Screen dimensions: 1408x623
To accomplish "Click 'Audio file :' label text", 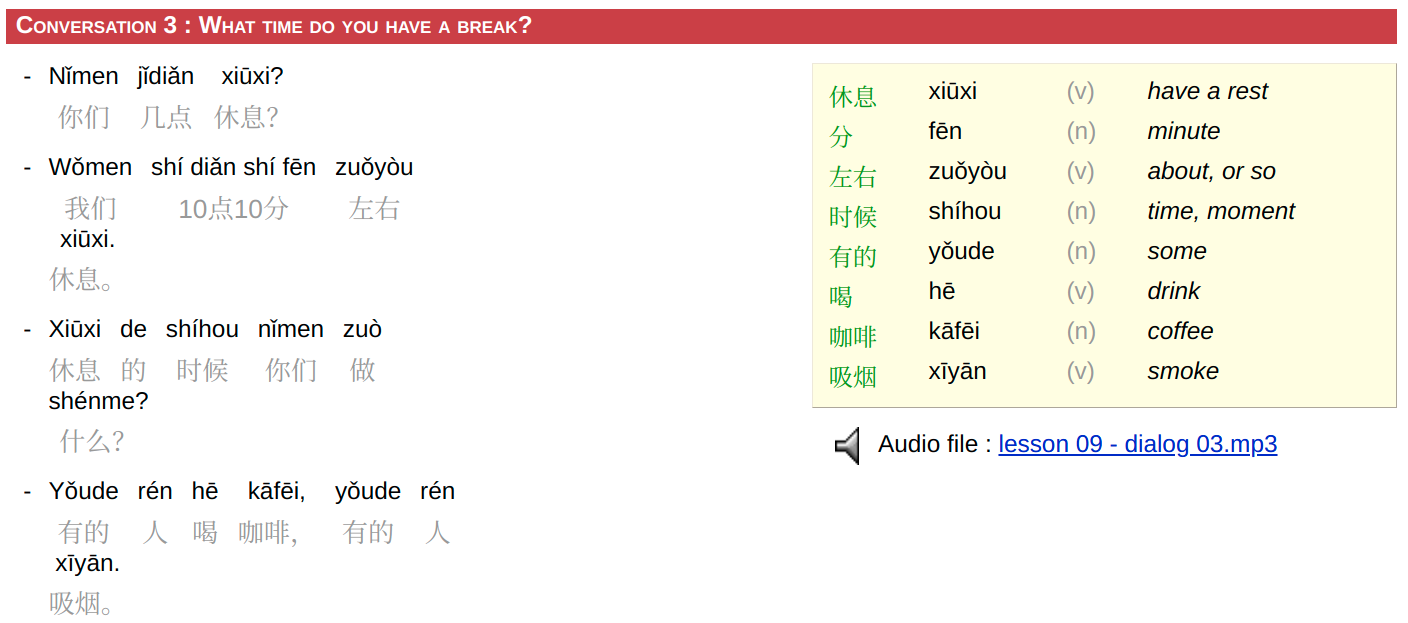I will tap(935, 444).
